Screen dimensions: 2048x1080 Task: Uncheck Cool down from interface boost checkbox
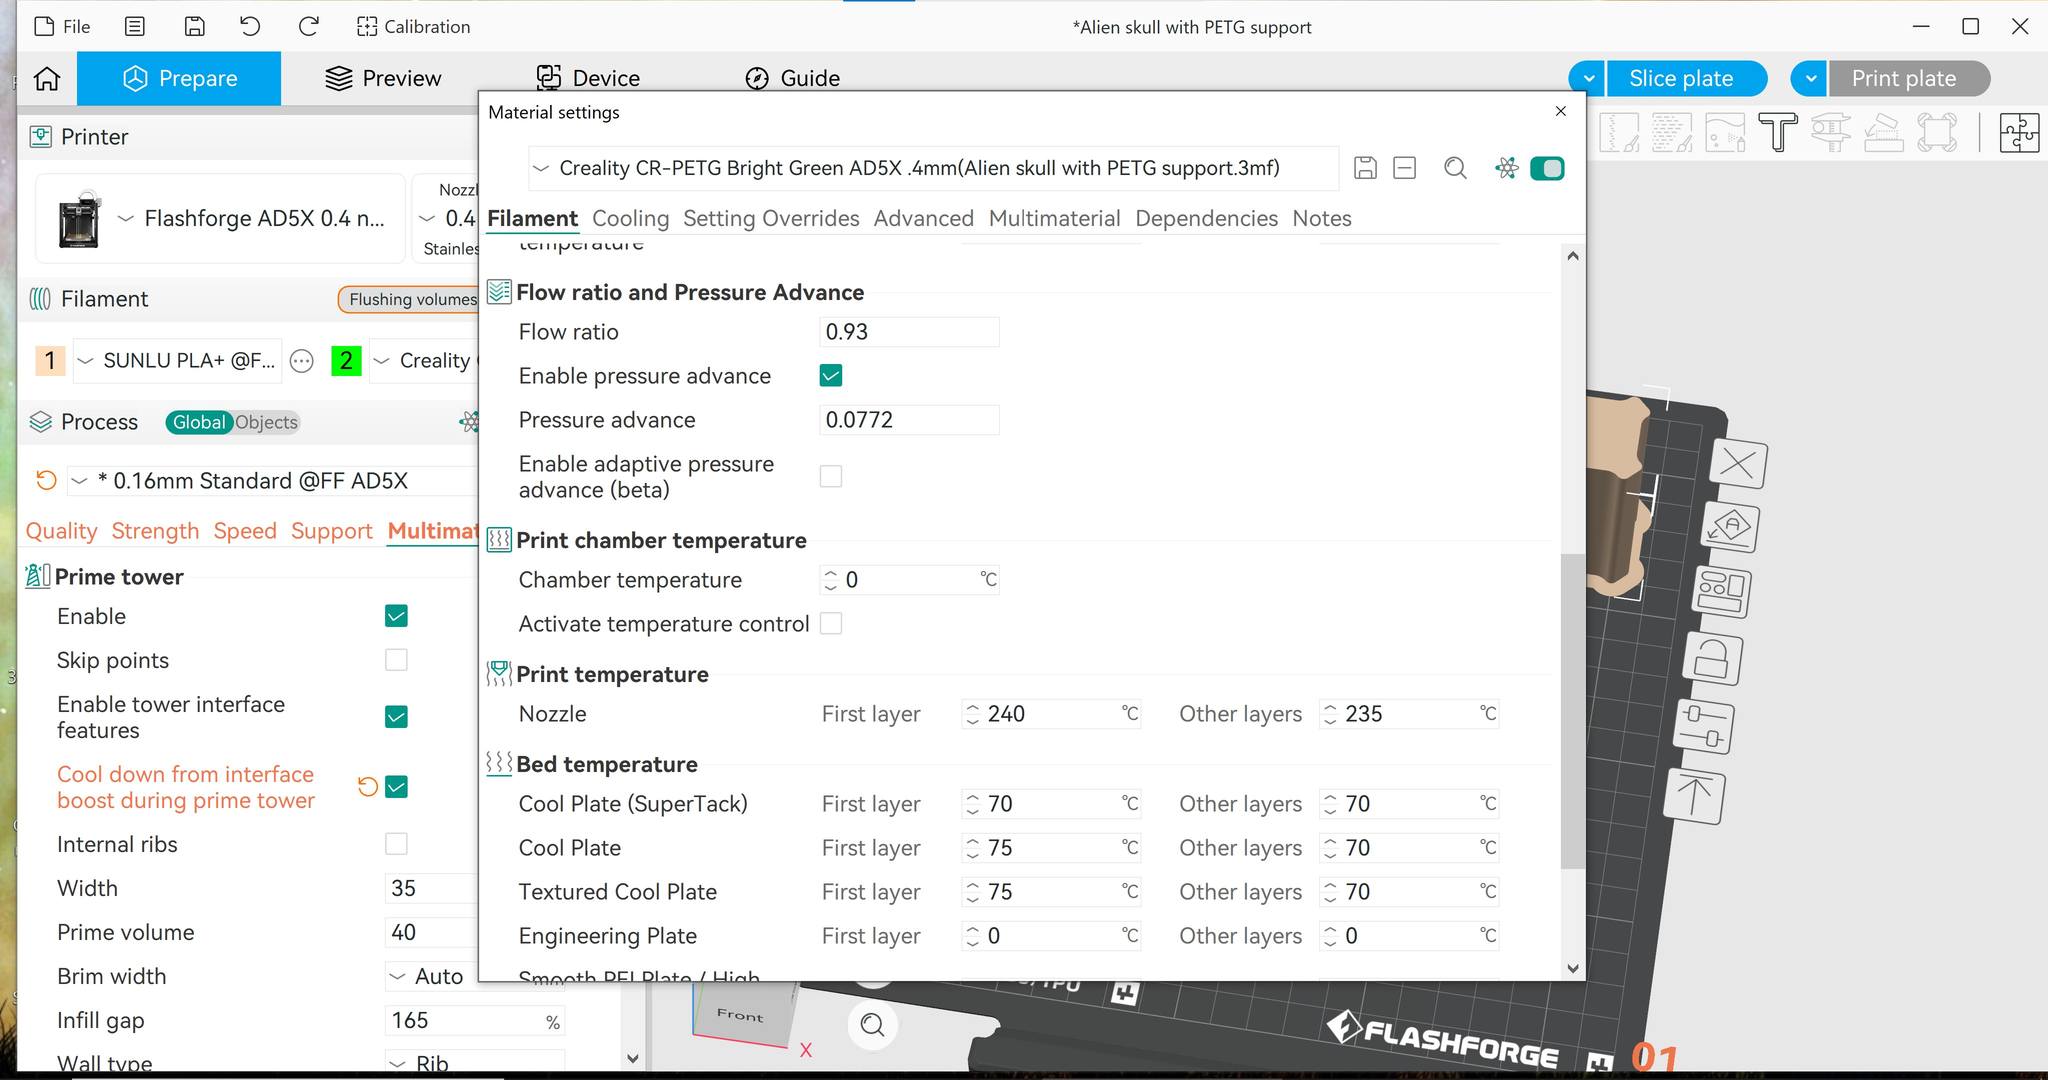(x=396, y=787)
